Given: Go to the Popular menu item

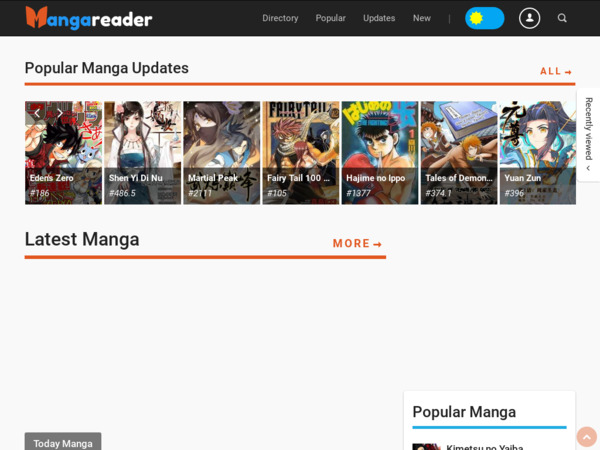Looking at the screenshot, I should (x=330, y=18).
